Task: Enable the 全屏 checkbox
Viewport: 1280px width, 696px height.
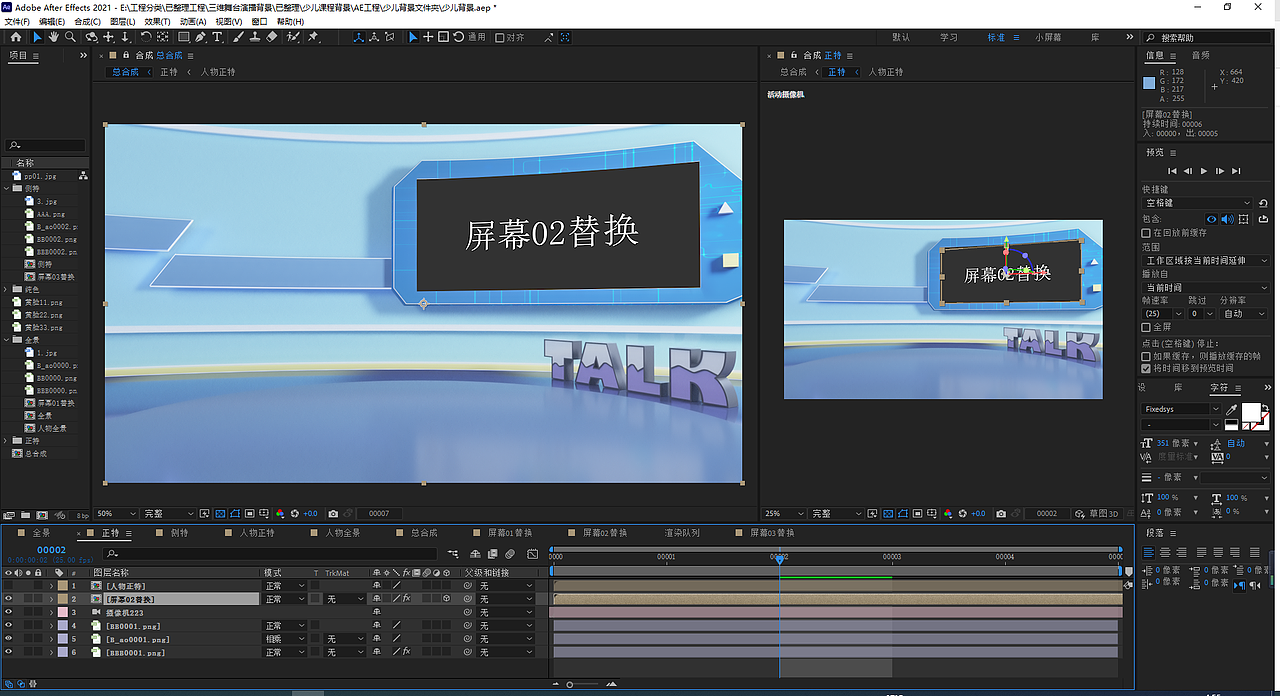Action: [x=1146, y=327]
